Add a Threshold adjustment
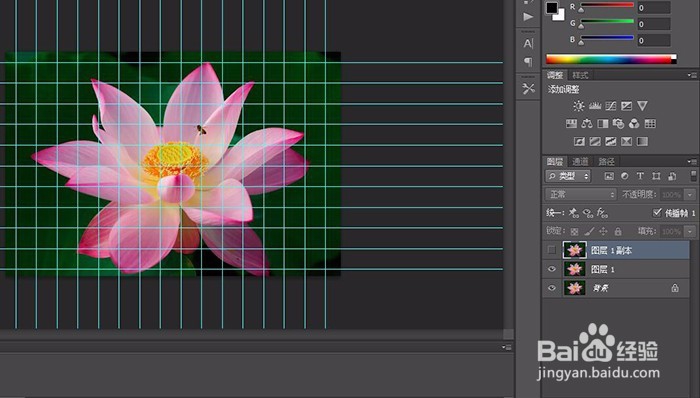 610,141
